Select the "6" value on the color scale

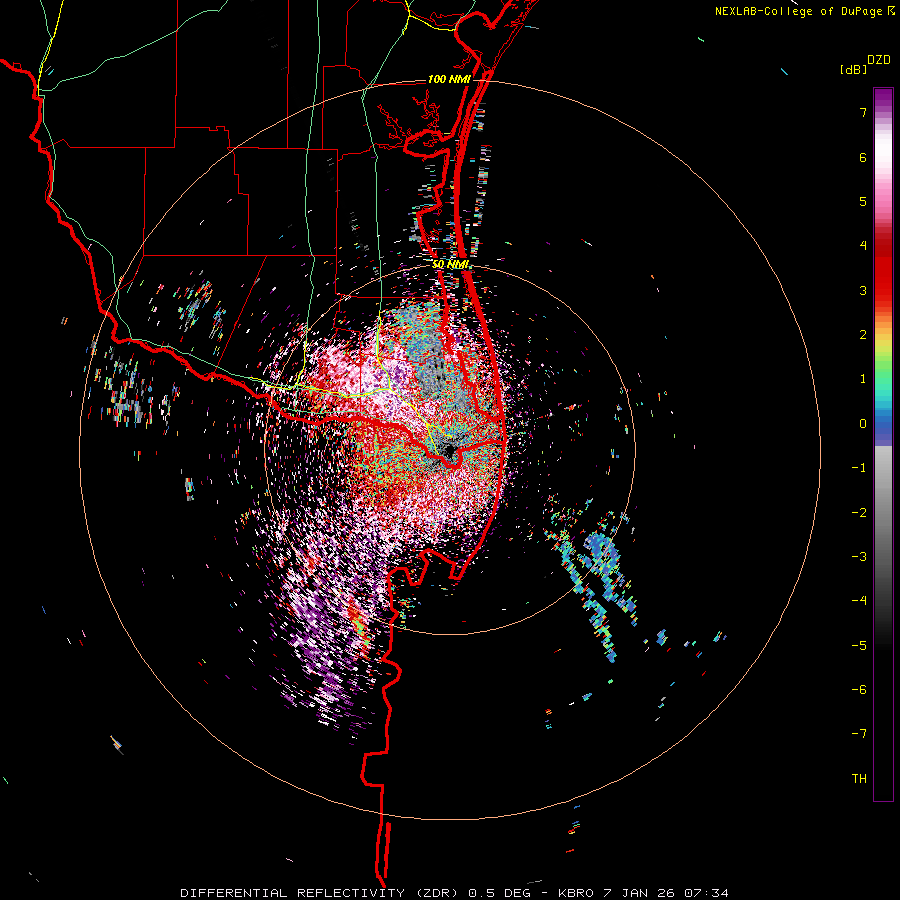[863, 157]
